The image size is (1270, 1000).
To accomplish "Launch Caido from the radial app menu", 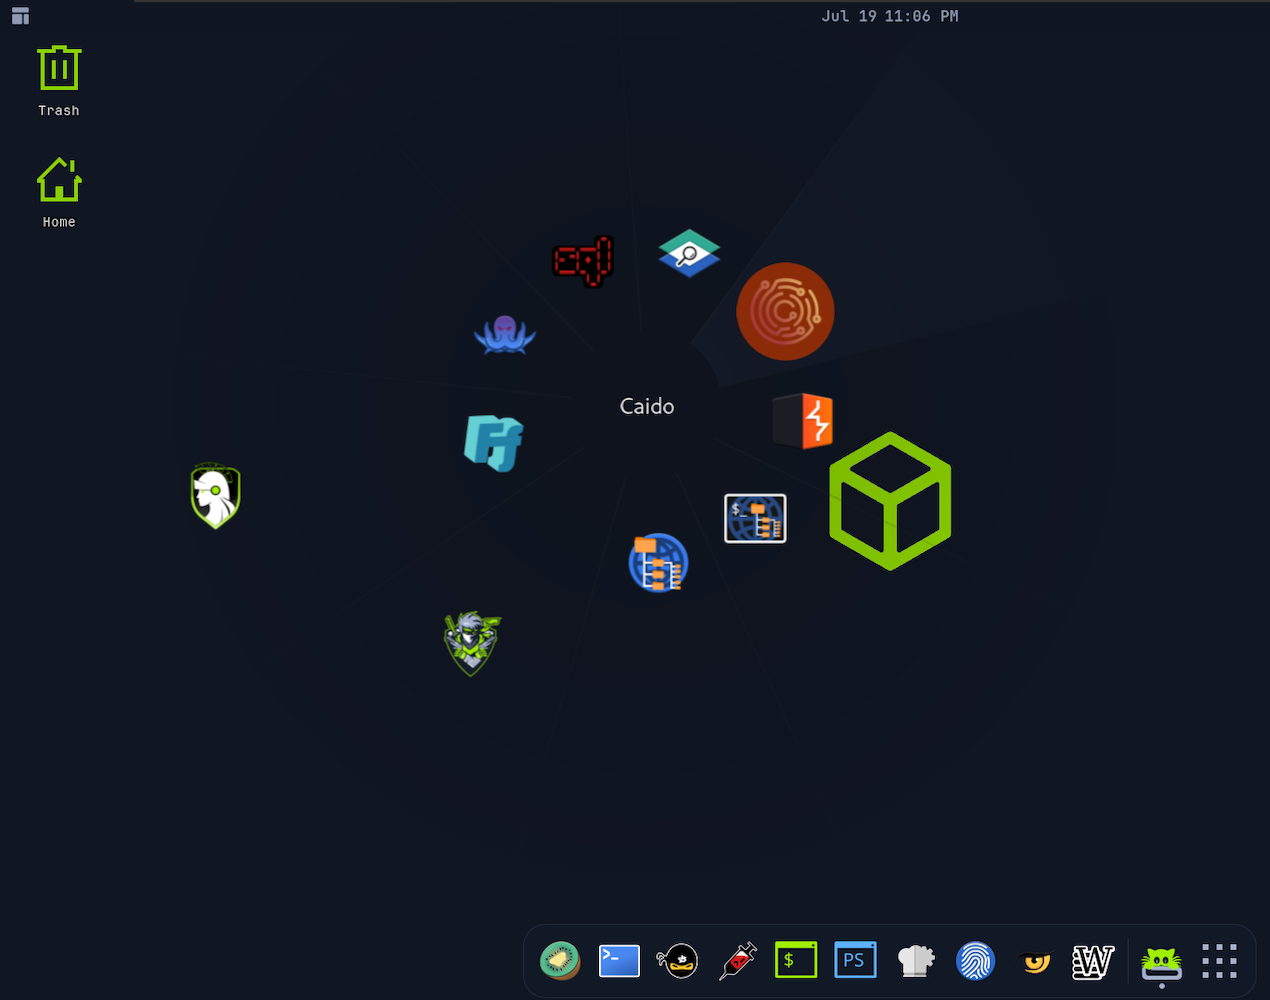I will coord(786,311).
